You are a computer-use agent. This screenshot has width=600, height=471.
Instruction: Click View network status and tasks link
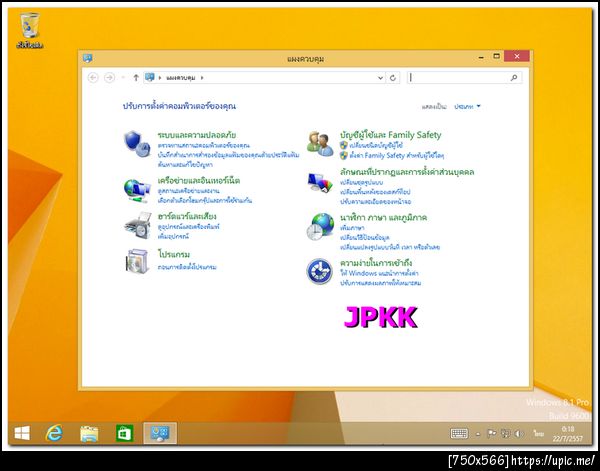click(x=188, y=191)
